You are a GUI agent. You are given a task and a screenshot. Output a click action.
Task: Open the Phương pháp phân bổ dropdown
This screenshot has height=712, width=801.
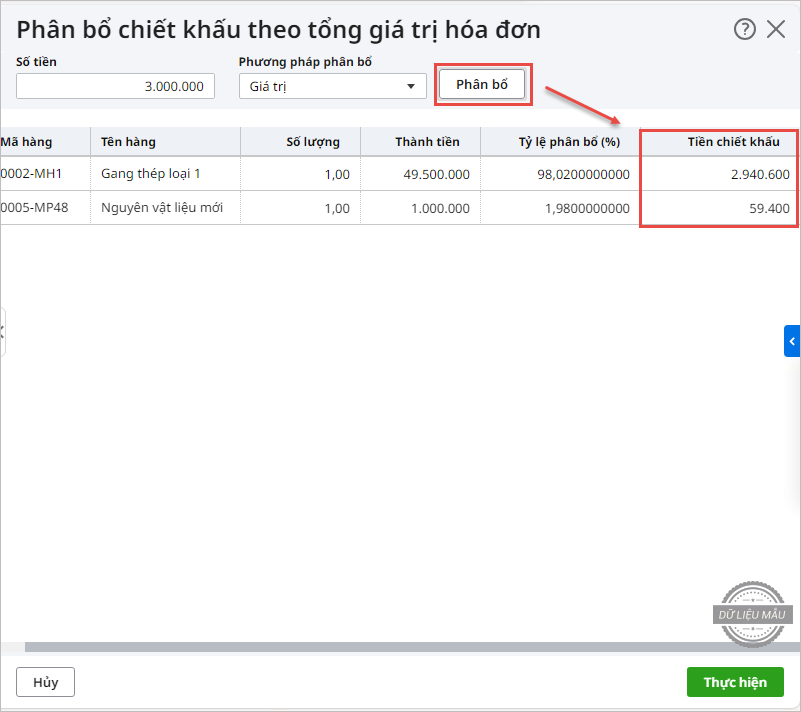pos(333,87)
